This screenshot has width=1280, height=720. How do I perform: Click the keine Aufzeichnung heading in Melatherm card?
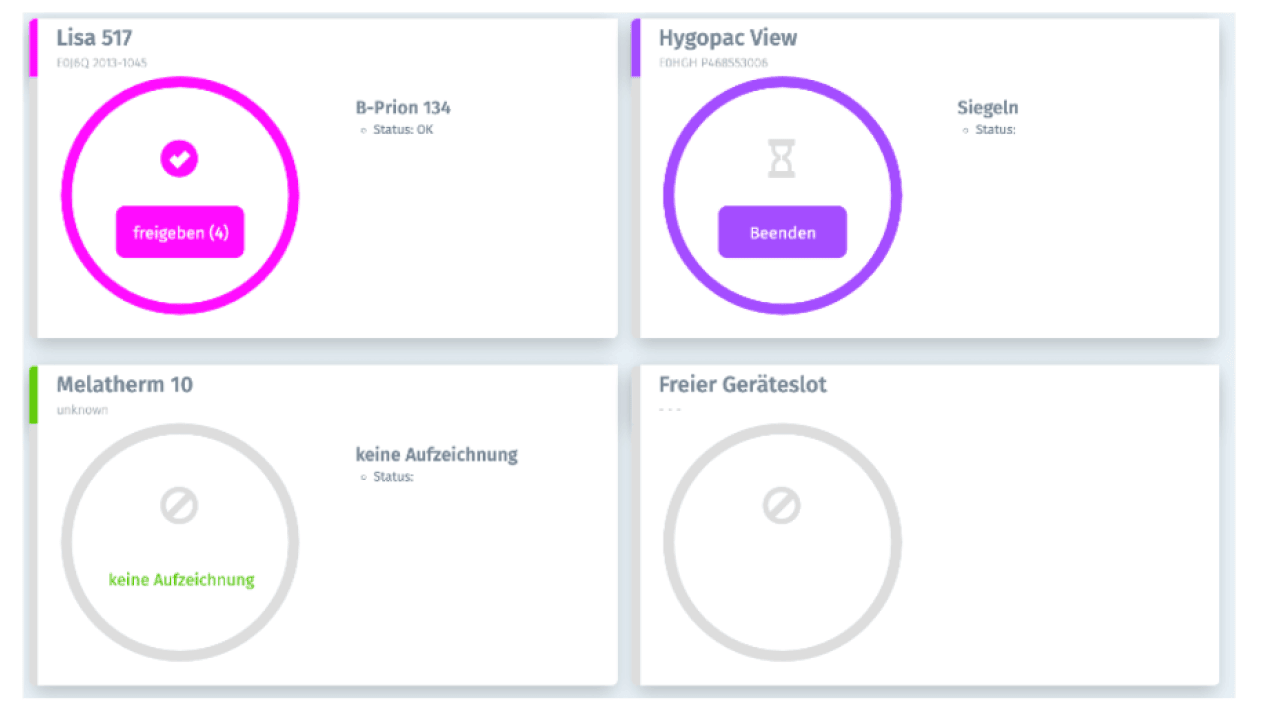coord(436,455)
